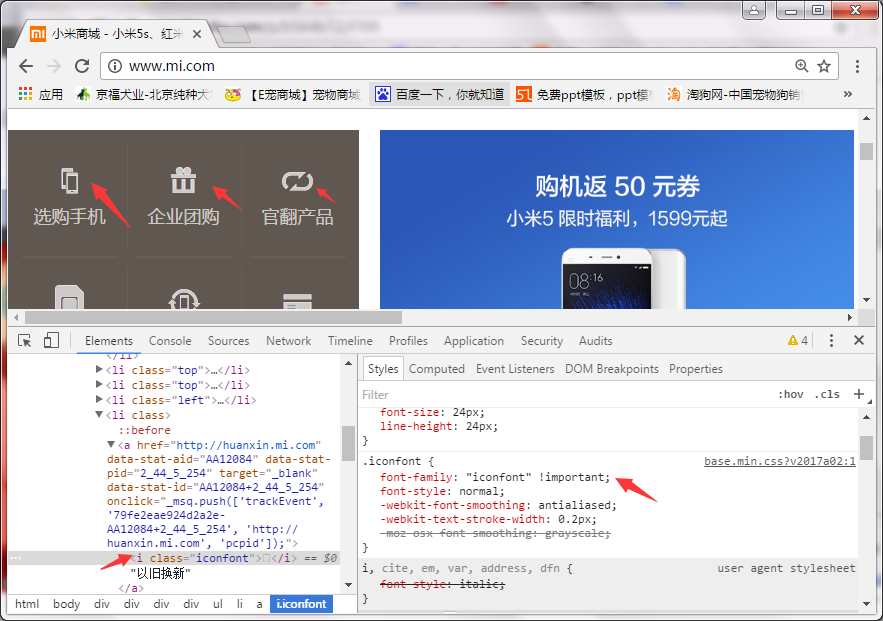Image resolution: width=883 pixels, height=621 pixels.
Task: Close the 小米商城 browser tab
Action: tap(197, 34)
